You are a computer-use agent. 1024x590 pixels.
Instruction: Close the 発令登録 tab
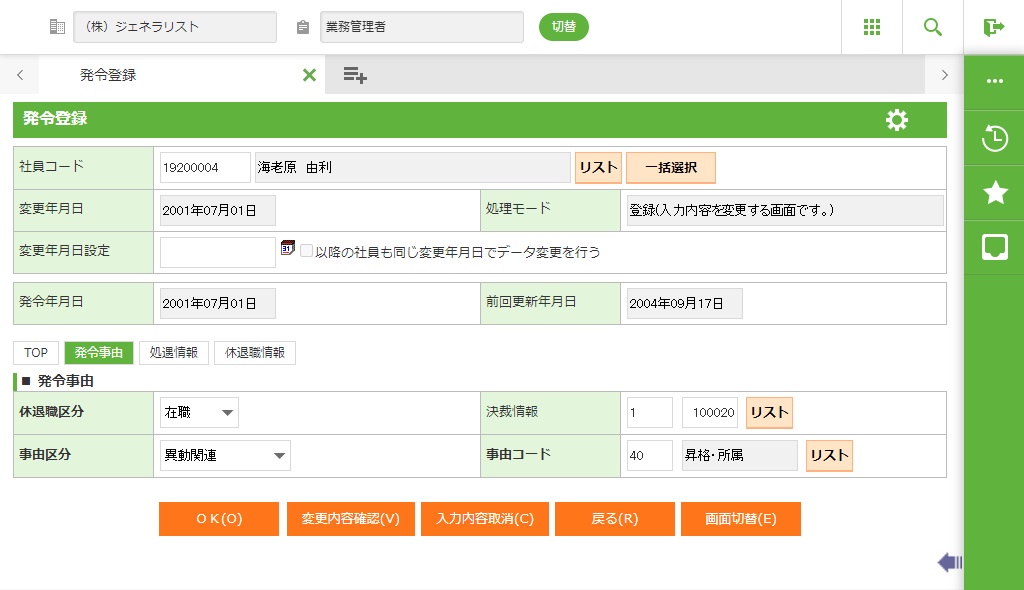click(x=309, y=75)
